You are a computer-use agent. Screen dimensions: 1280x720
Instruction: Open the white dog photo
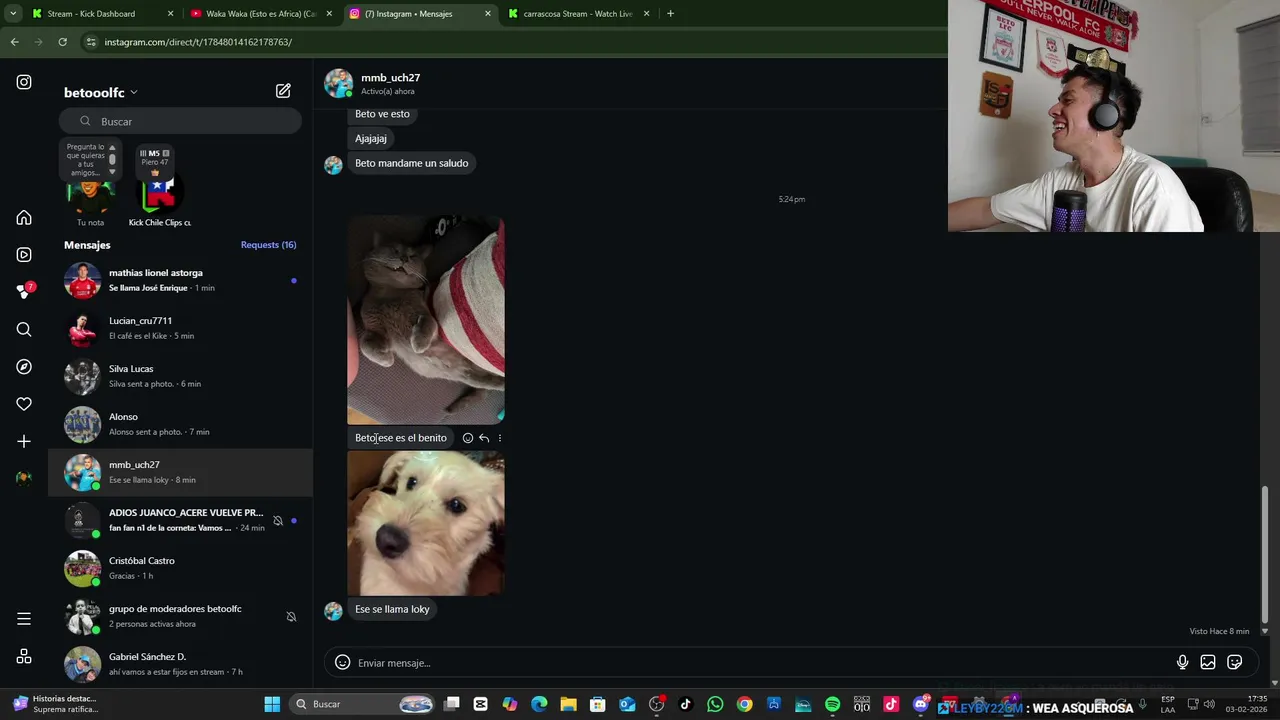[x=426, y=523]
